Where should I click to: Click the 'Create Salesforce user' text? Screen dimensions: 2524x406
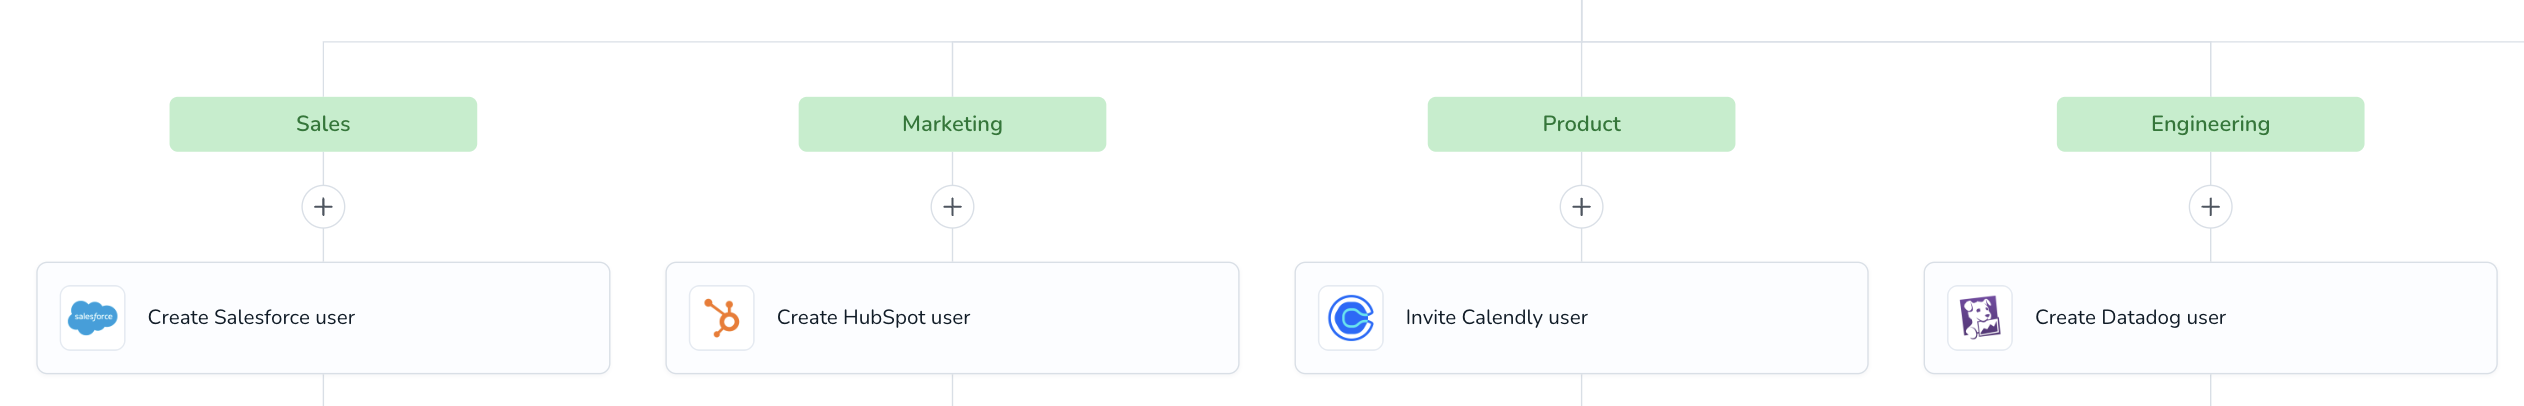[x=251, y=318]
